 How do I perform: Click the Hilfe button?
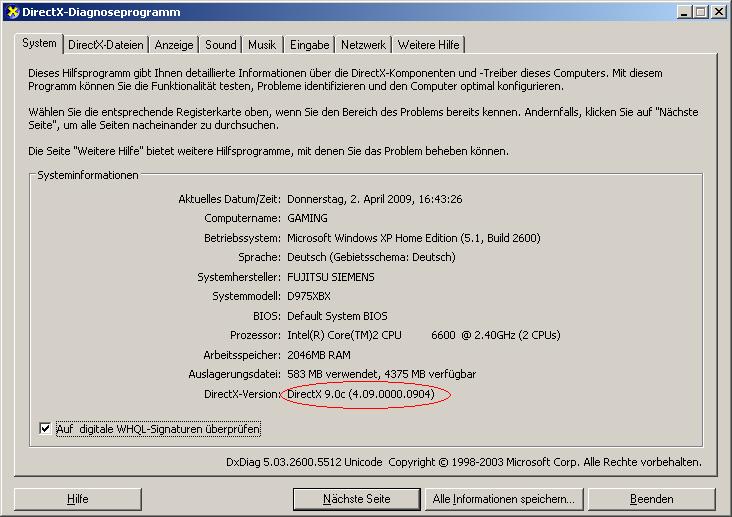(77, 499)
